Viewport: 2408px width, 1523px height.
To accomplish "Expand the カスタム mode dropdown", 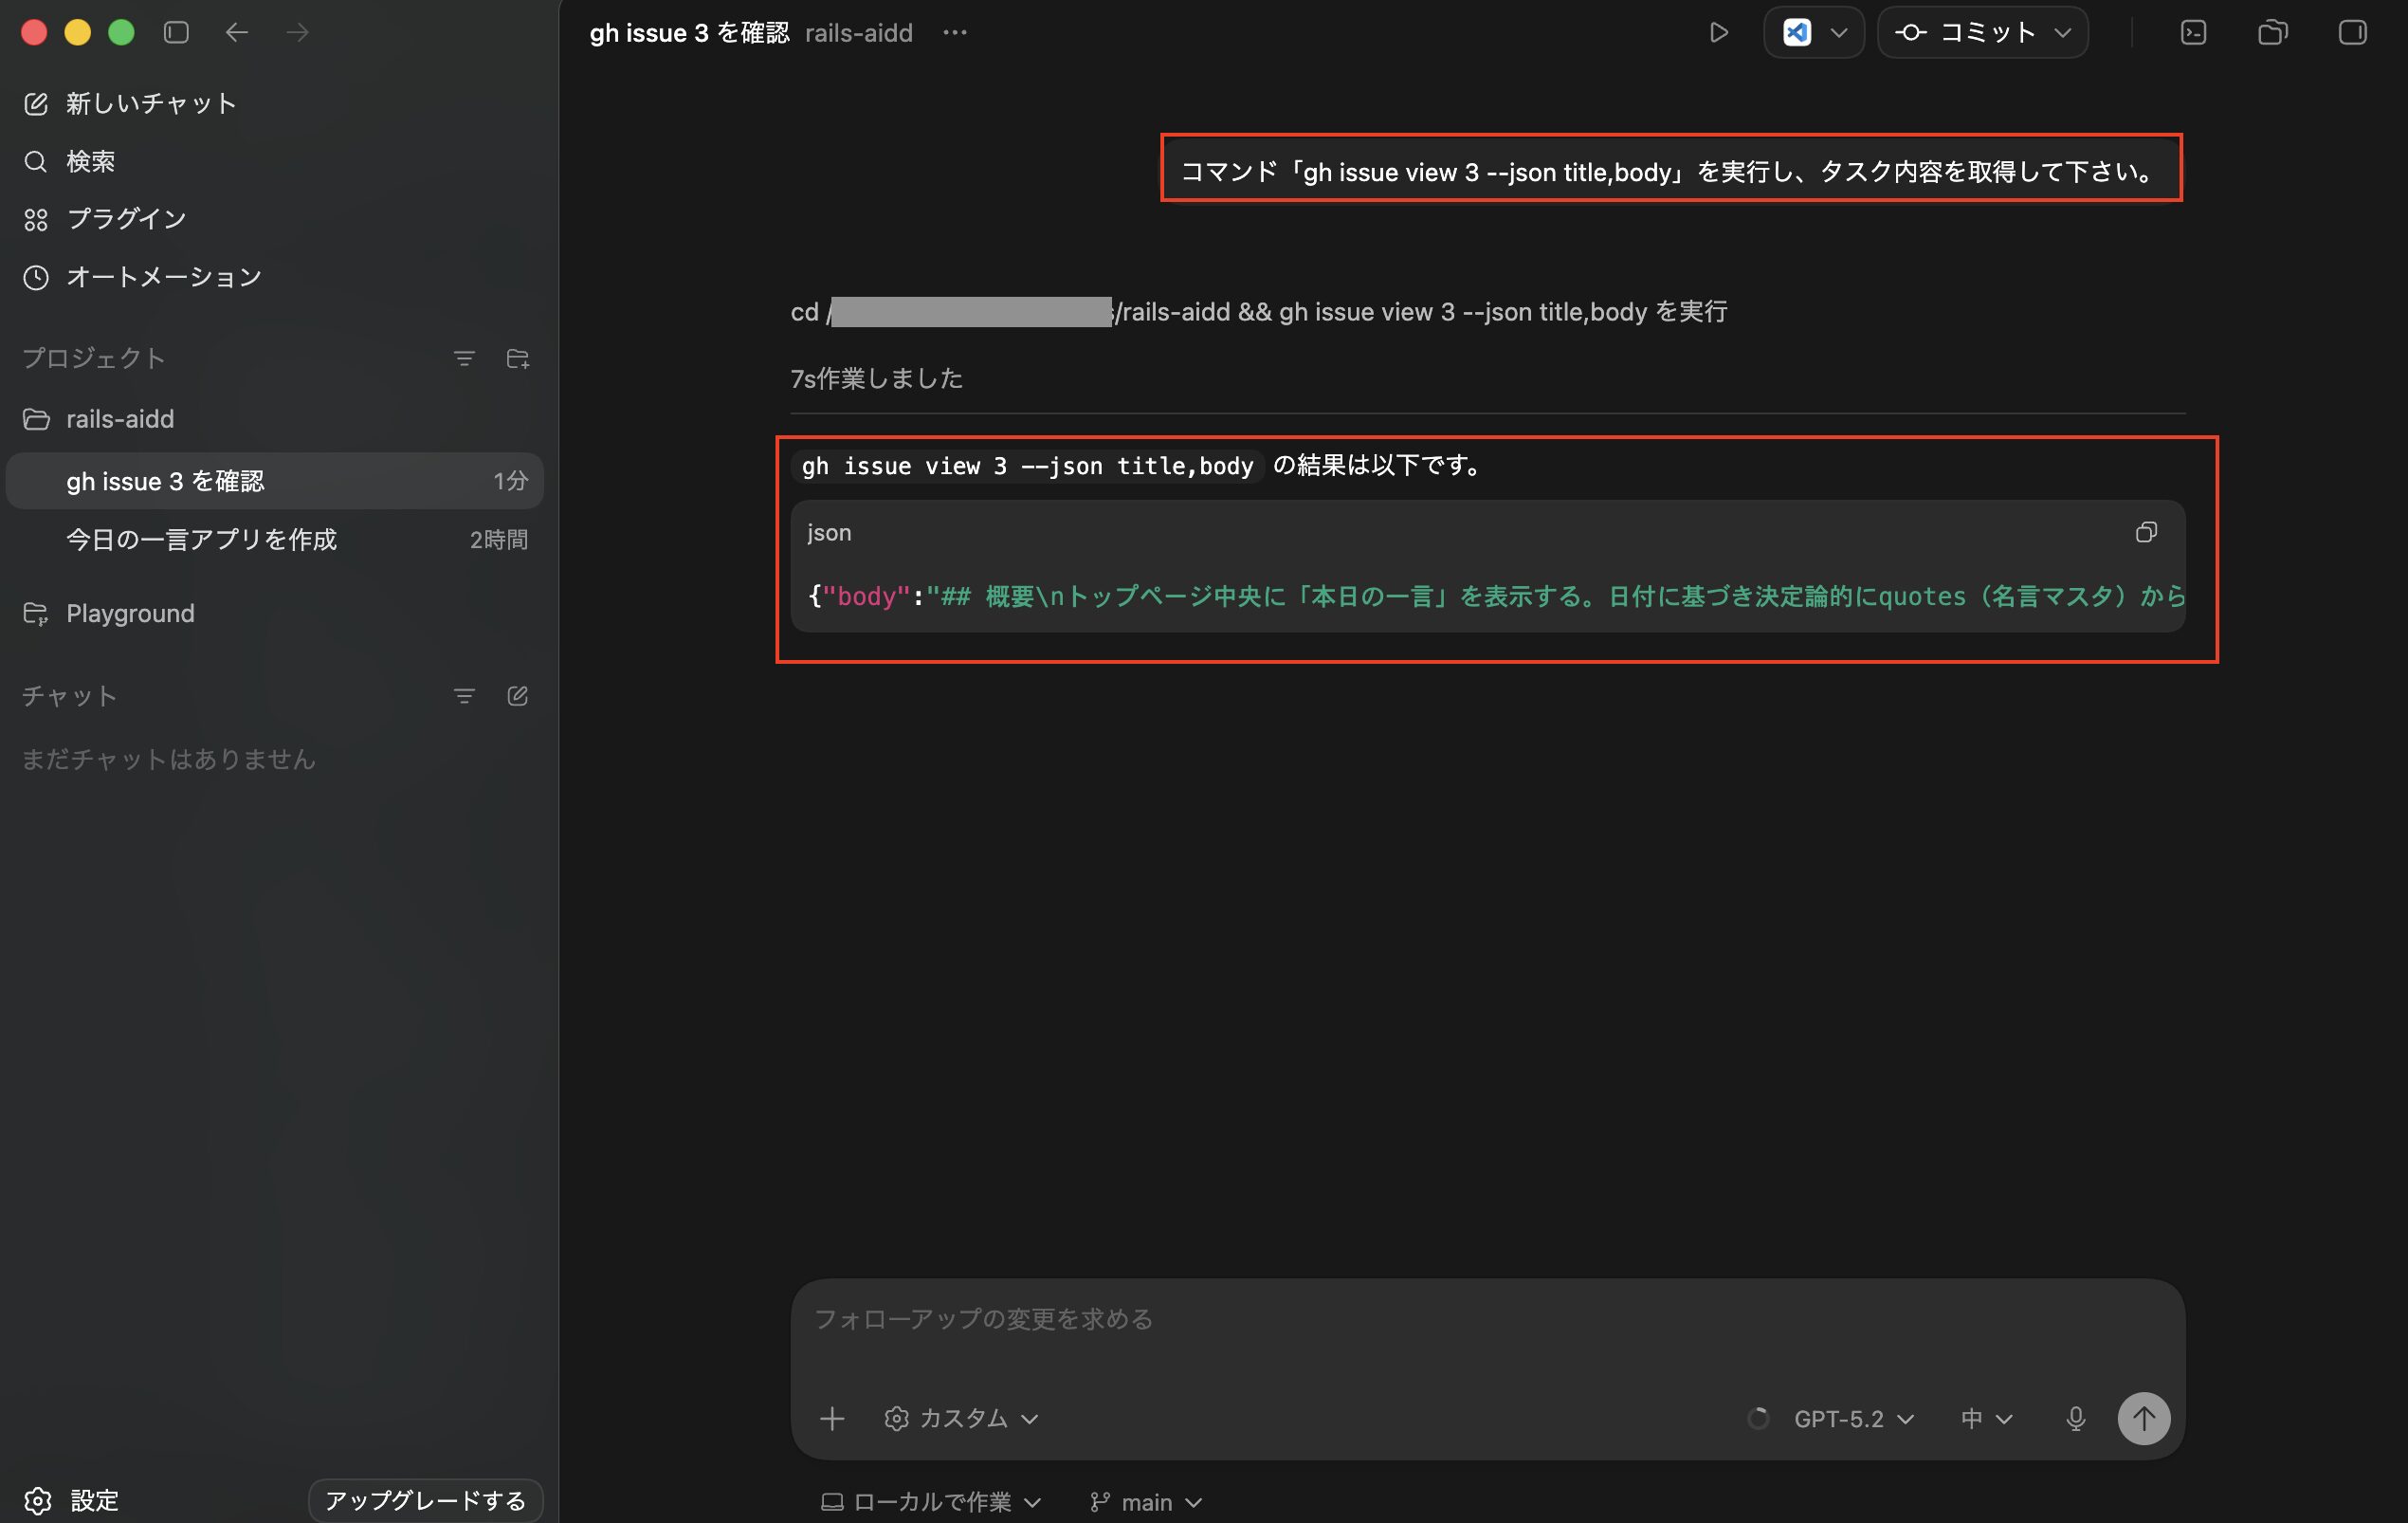I will (x=961, y=1418).
